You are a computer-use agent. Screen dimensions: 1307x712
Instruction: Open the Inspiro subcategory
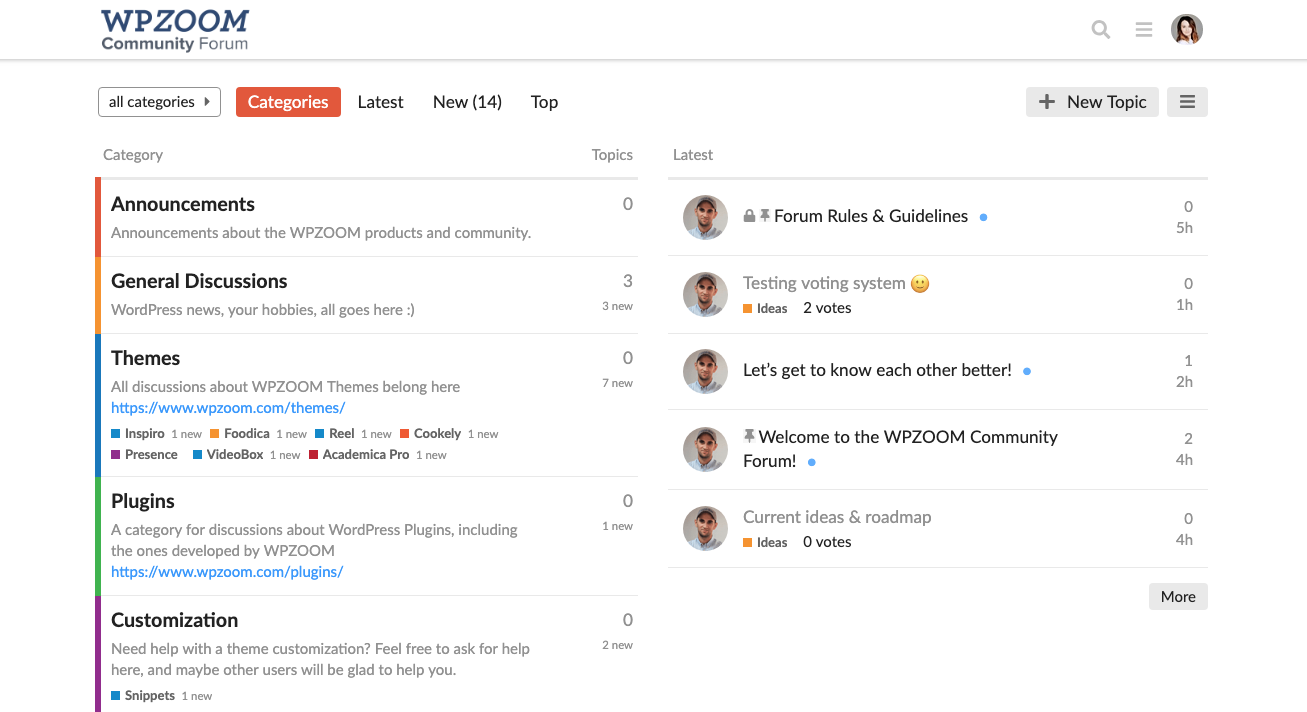tap(138, 434)
